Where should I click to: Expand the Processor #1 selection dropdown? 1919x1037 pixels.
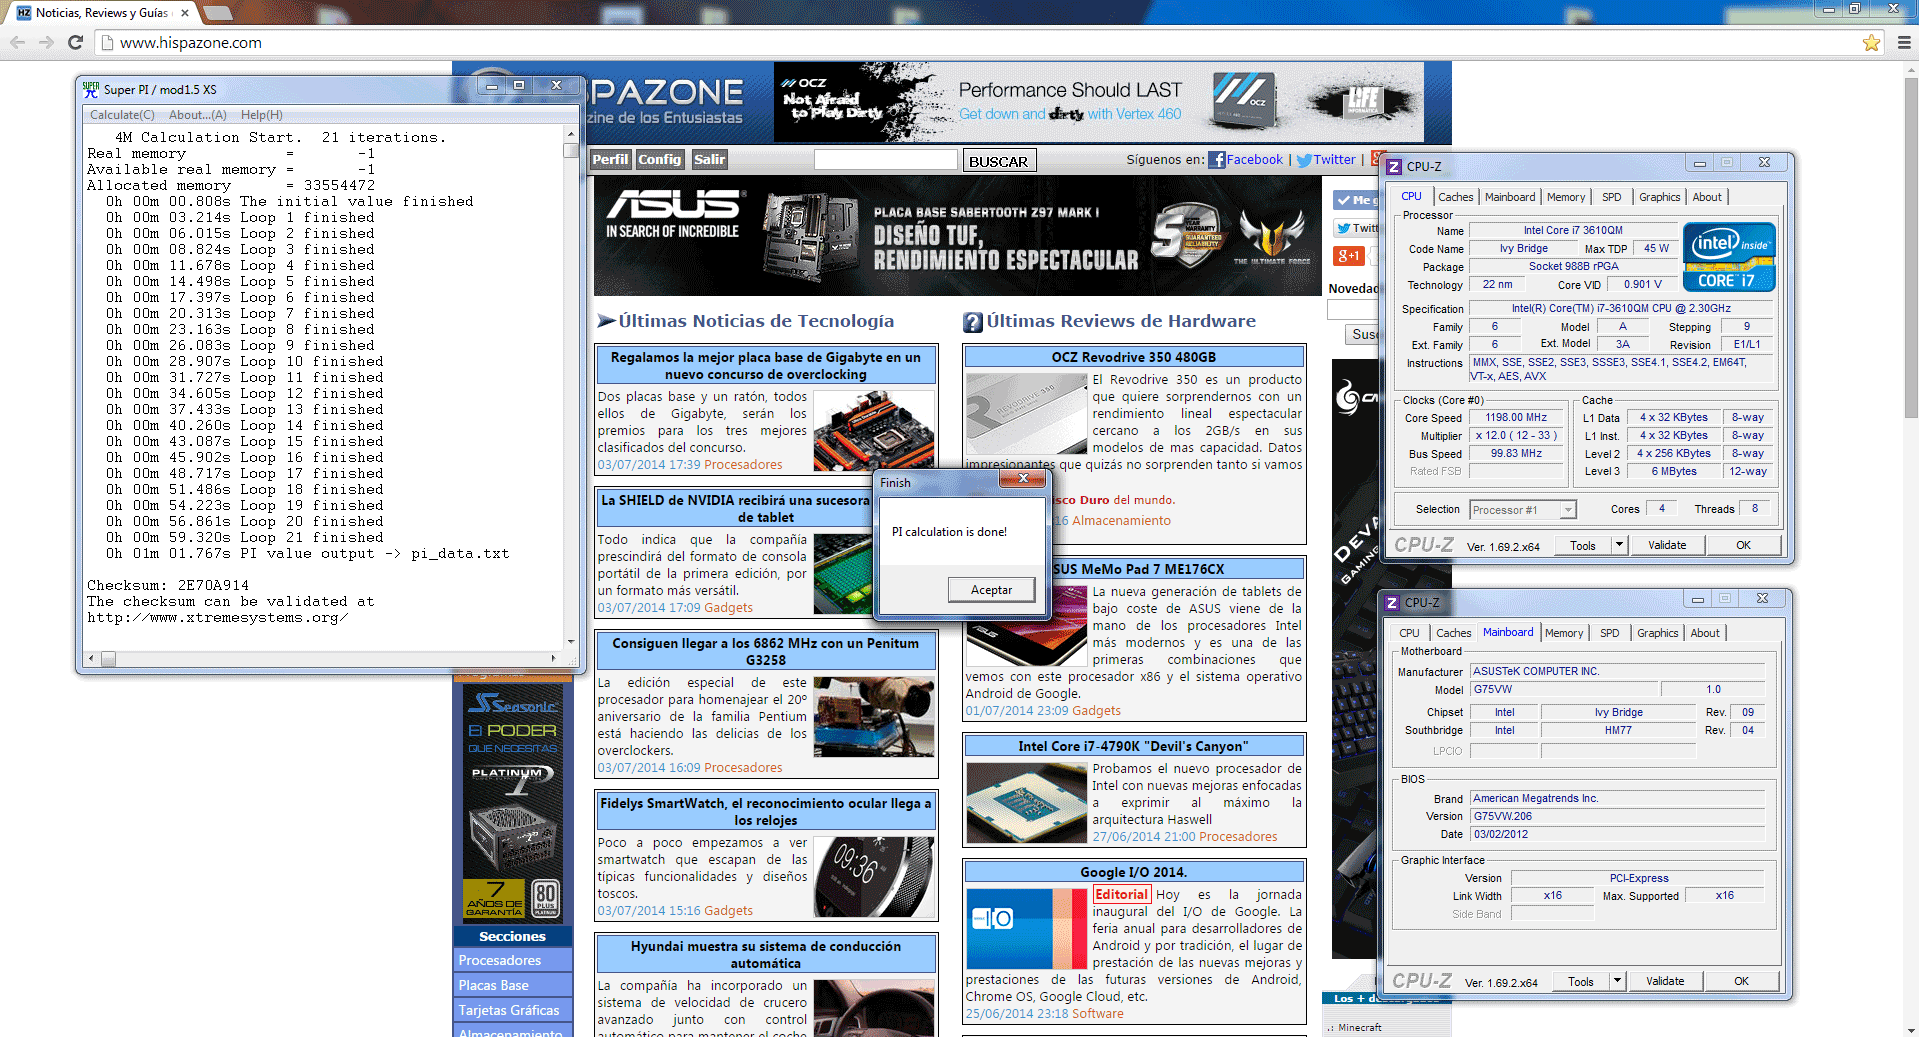pos(1568,510)
